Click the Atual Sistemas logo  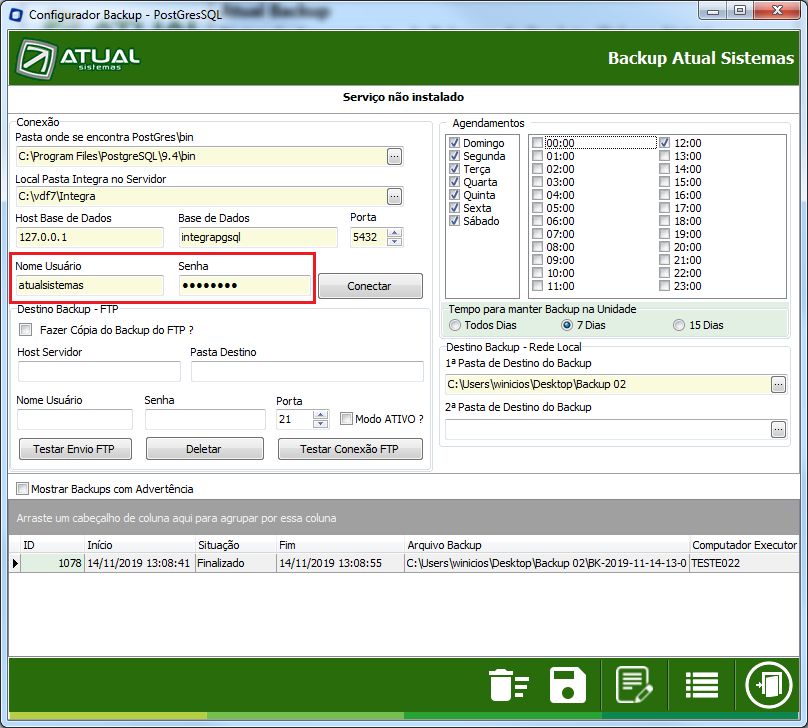[78, 59]
